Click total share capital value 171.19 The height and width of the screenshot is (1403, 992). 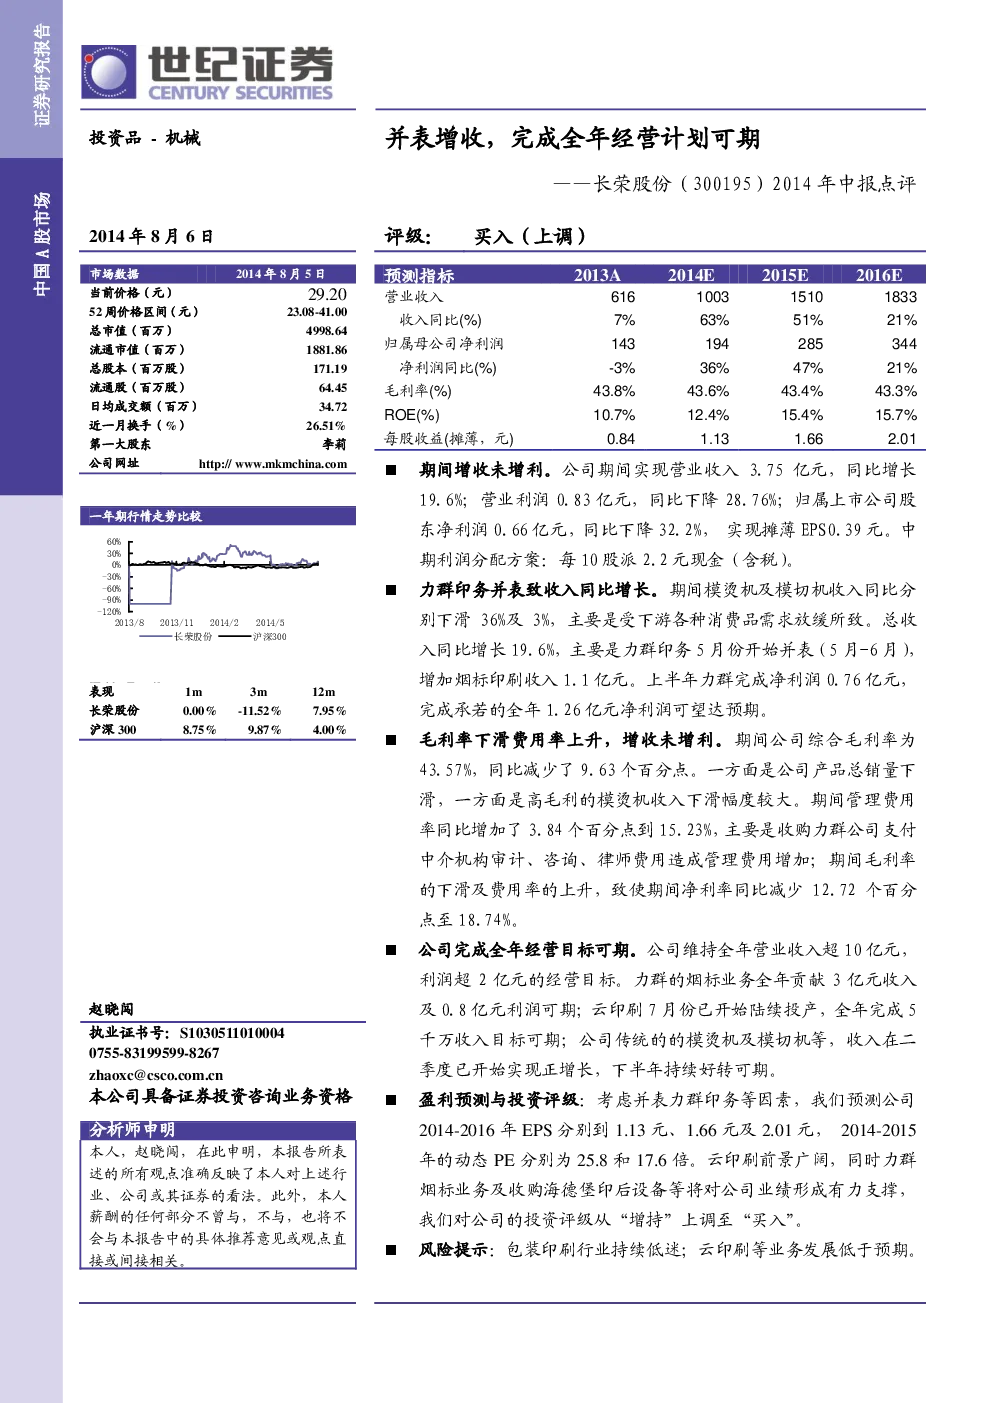tap(330, 369)
